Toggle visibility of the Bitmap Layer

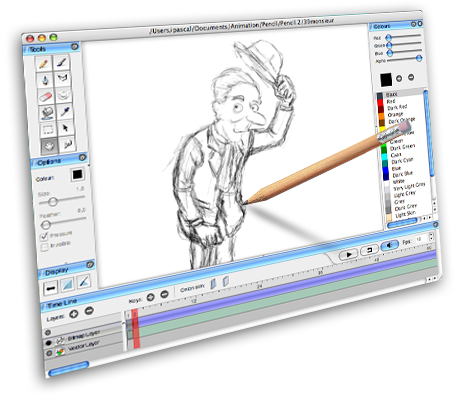pos(49,343)
